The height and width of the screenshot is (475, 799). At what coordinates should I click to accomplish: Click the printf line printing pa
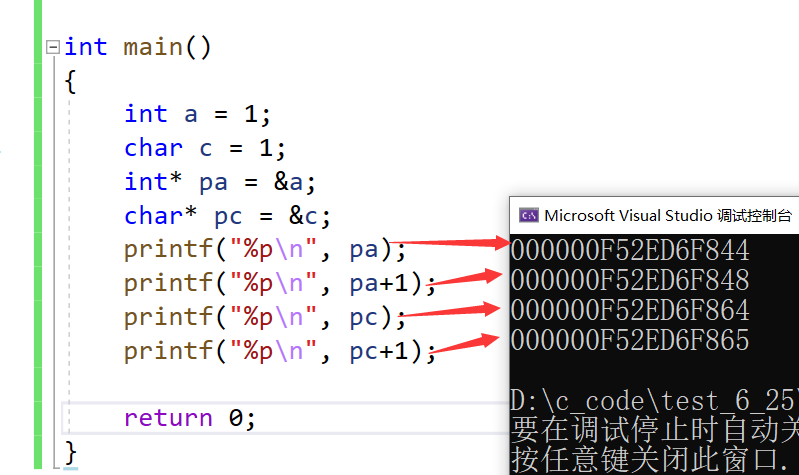265,250
